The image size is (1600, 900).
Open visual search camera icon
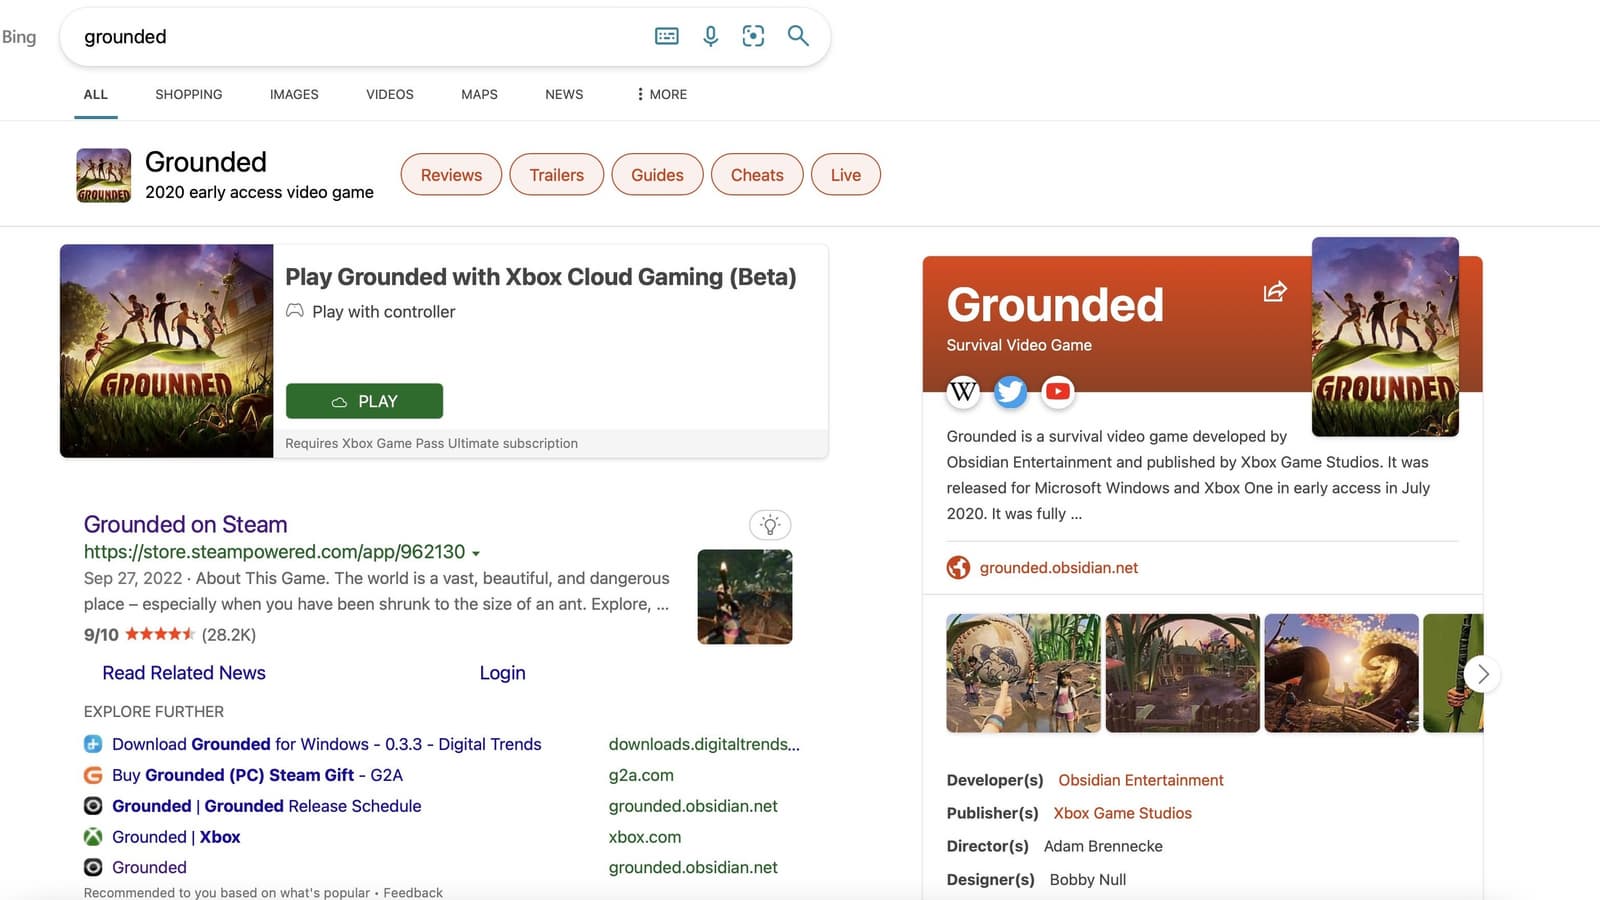coord(753,36)
